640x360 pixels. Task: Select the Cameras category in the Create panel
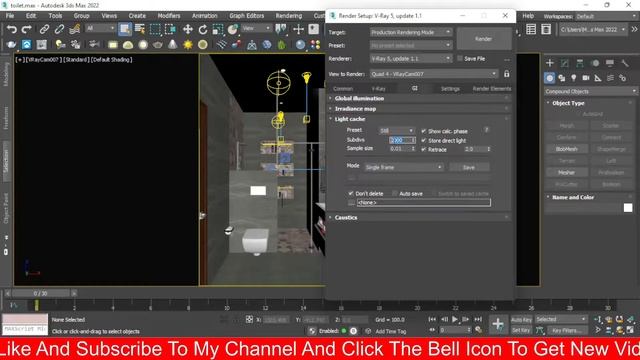tap(586, 78)
